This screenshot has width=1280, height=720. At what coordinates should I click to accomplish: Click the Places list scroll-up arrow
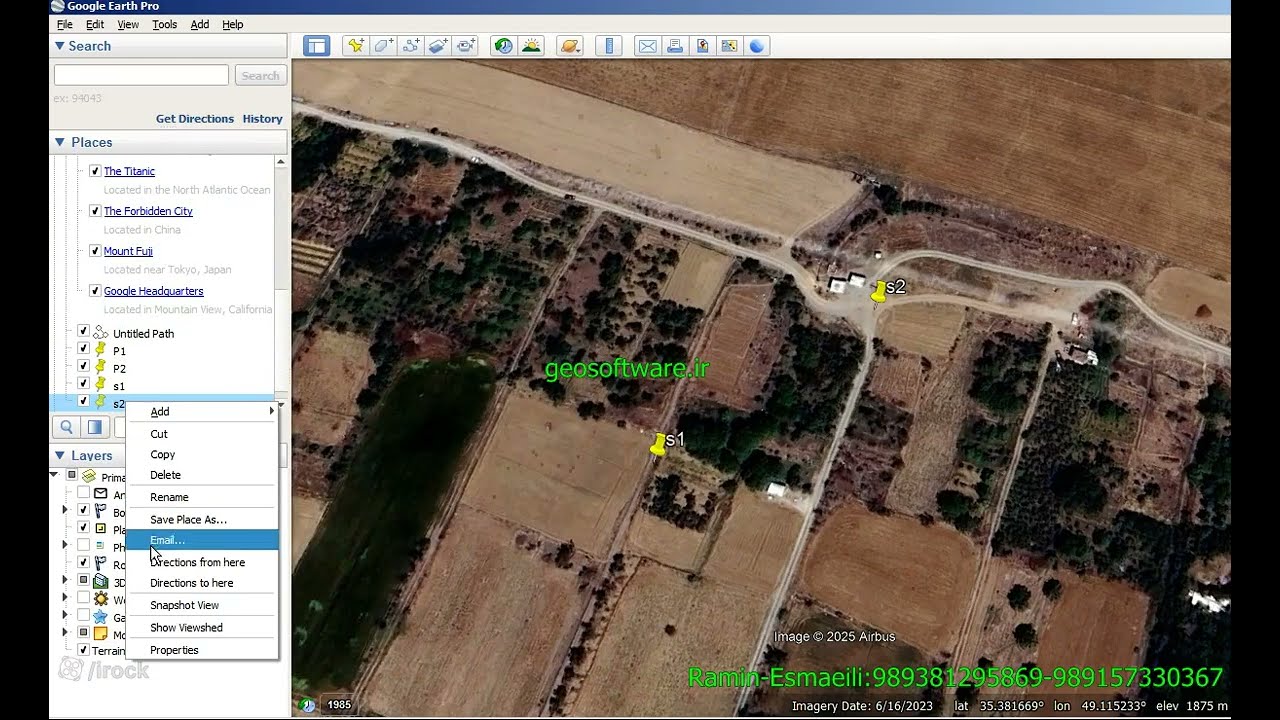281,162
